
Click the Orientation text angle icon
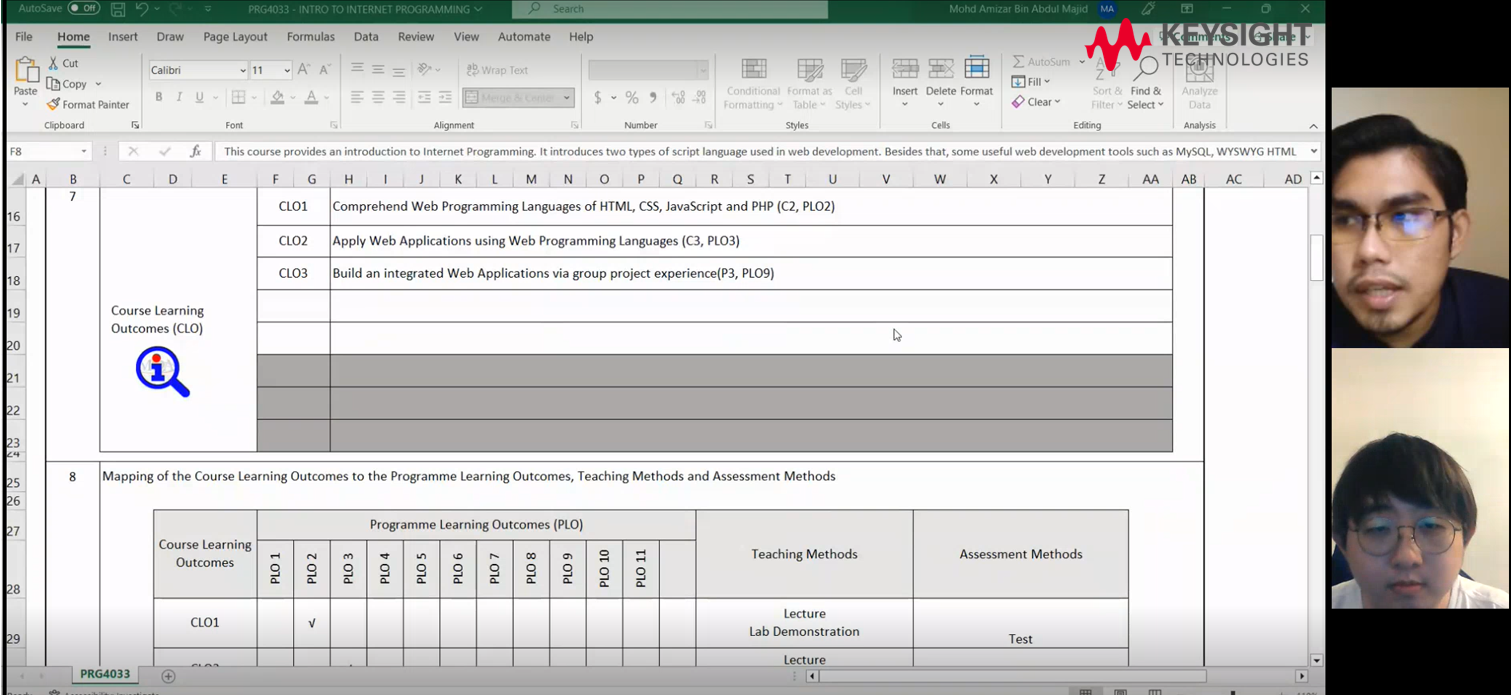pos(425,70)
